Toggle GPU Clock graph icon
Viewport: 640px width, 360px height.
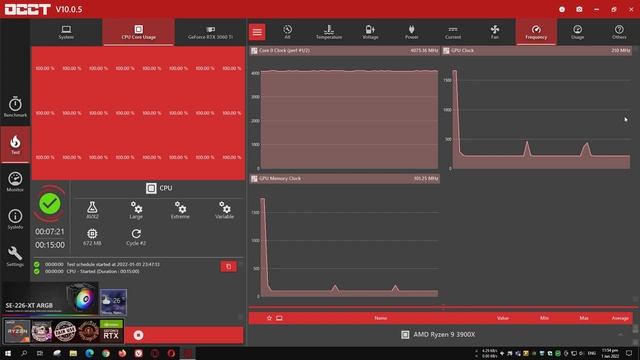[x=446, y=51]
